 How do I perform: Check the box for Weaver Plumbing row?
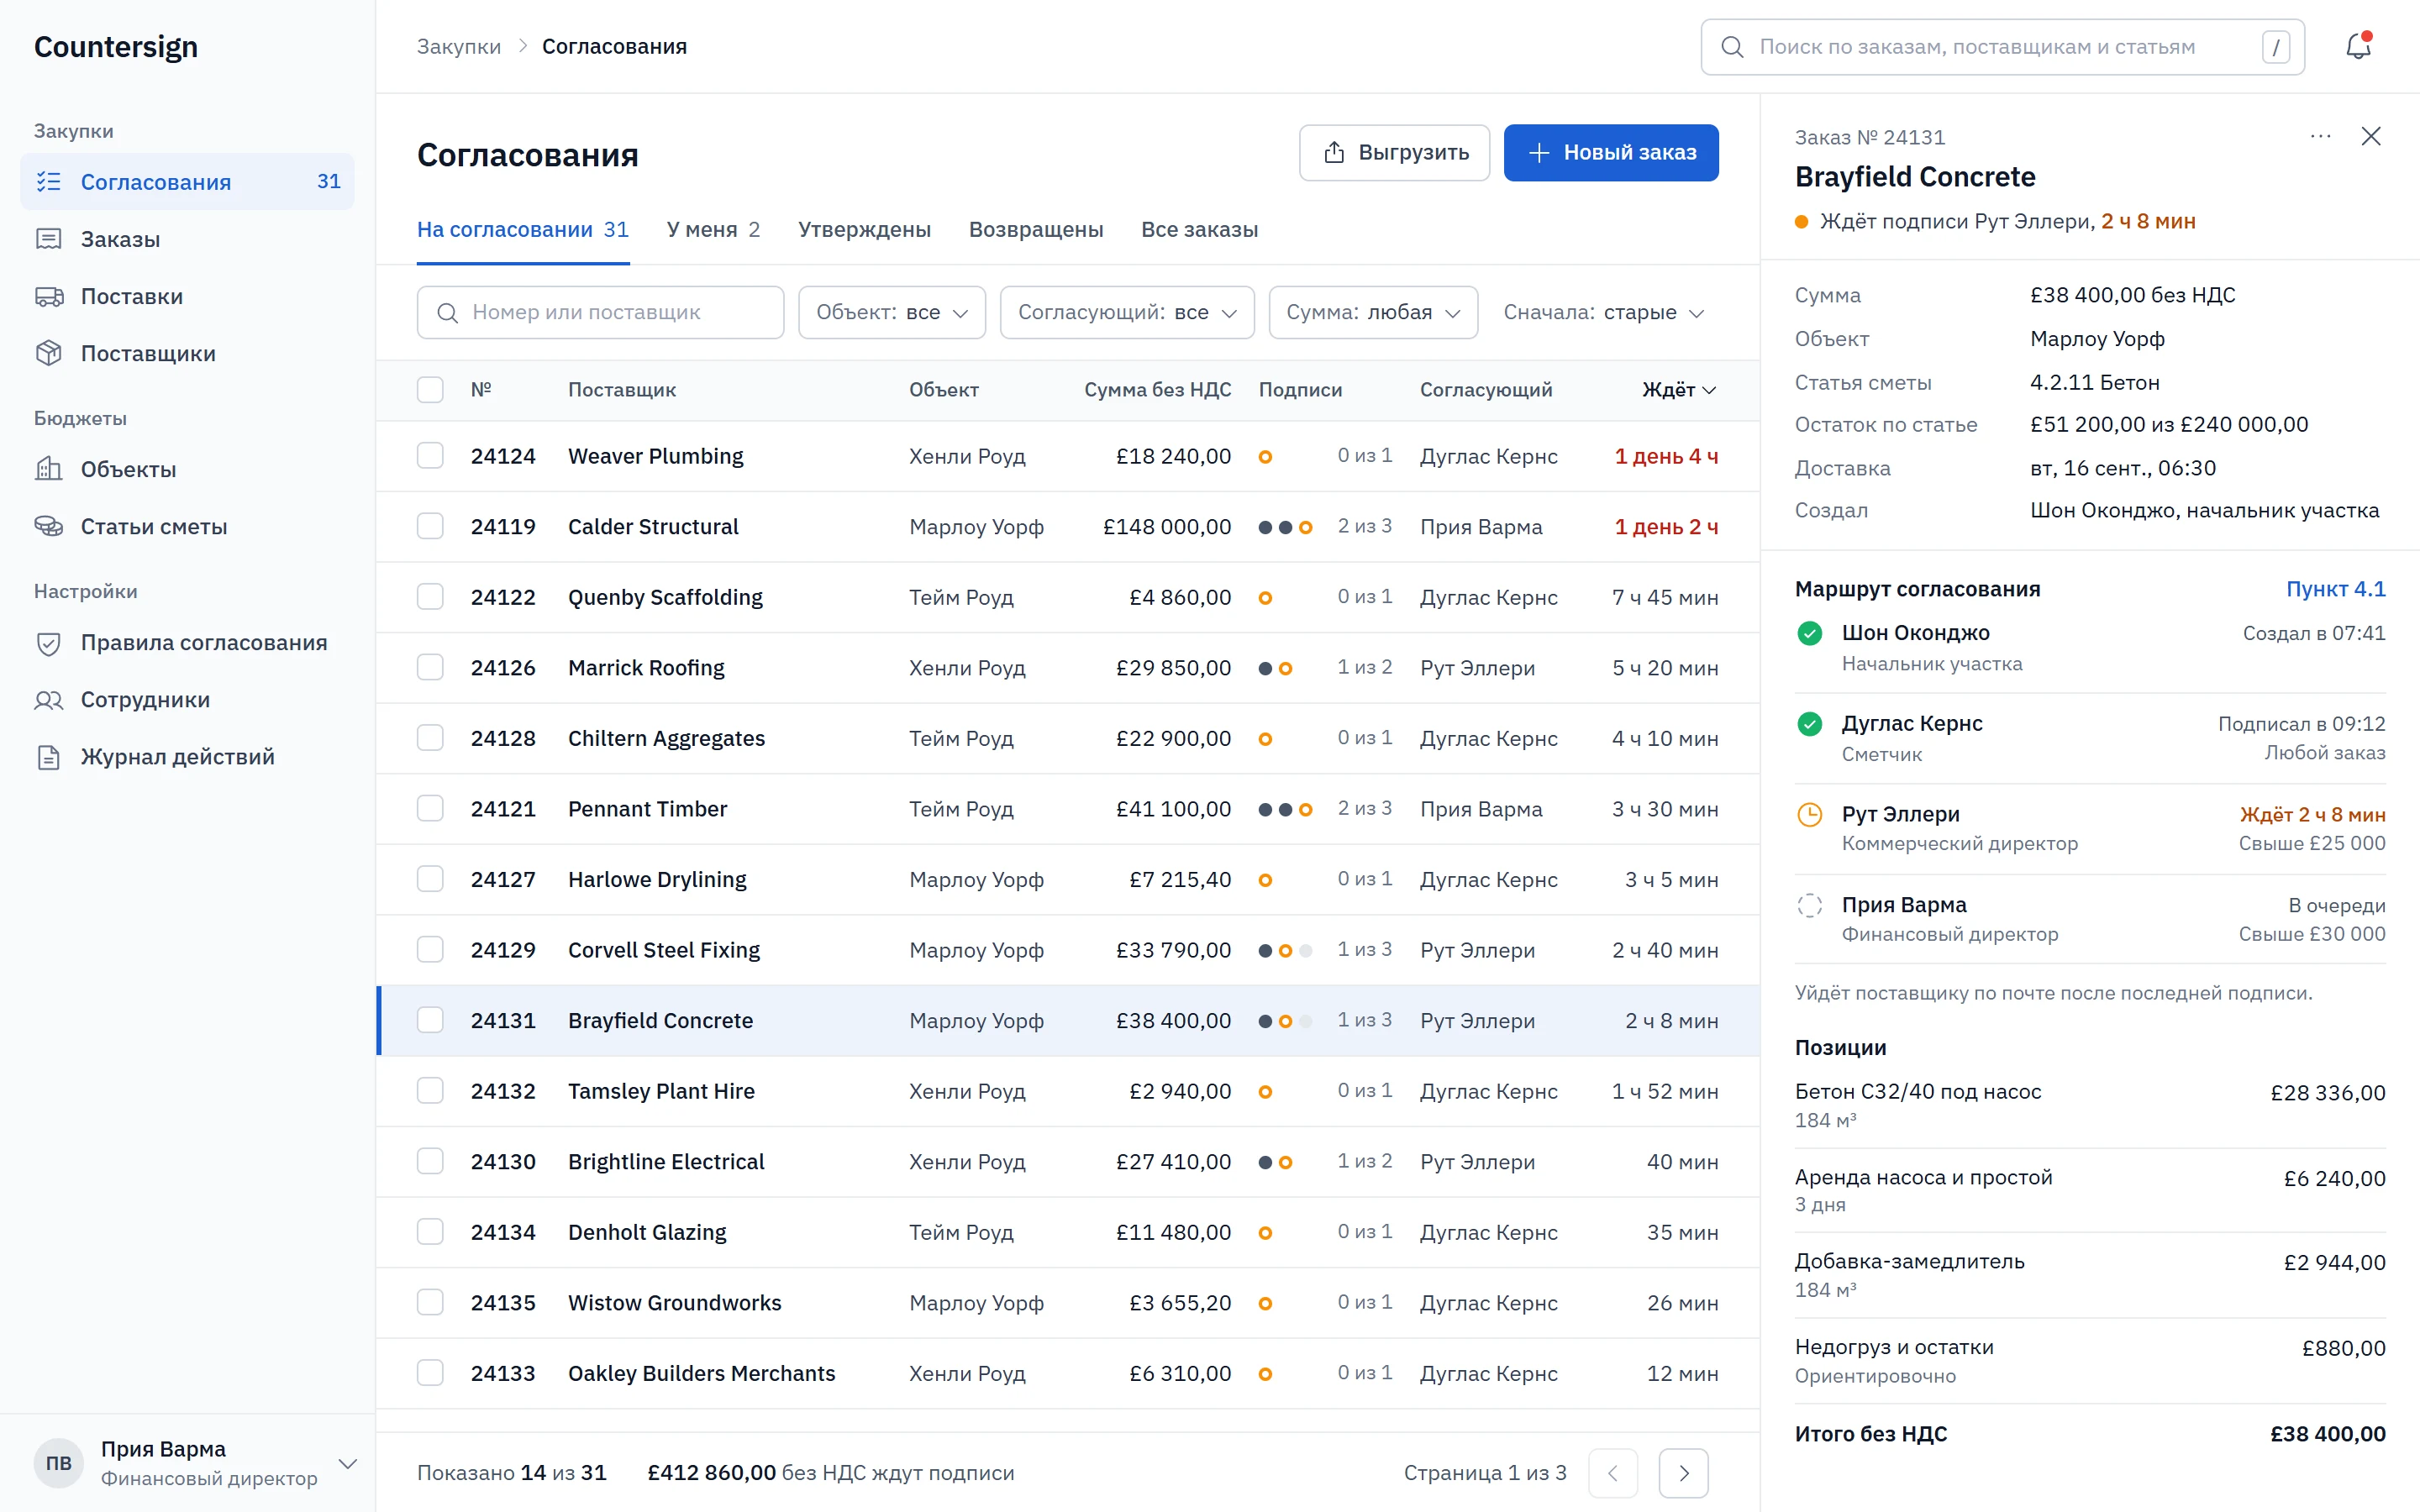tap(430, 456)
